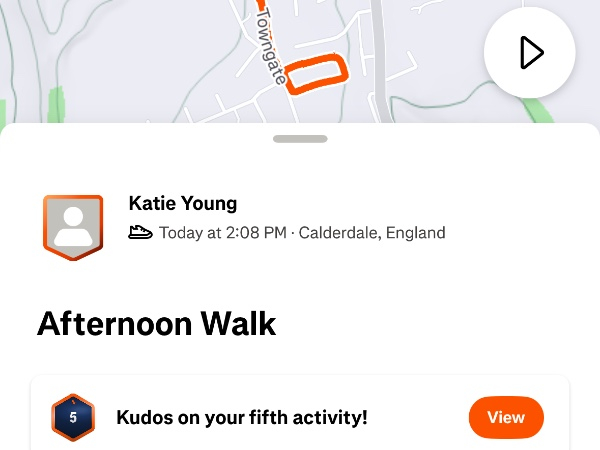Click the fifth activity badge icon
Viewport: 600px width, 450px height.
pos(72,417)
